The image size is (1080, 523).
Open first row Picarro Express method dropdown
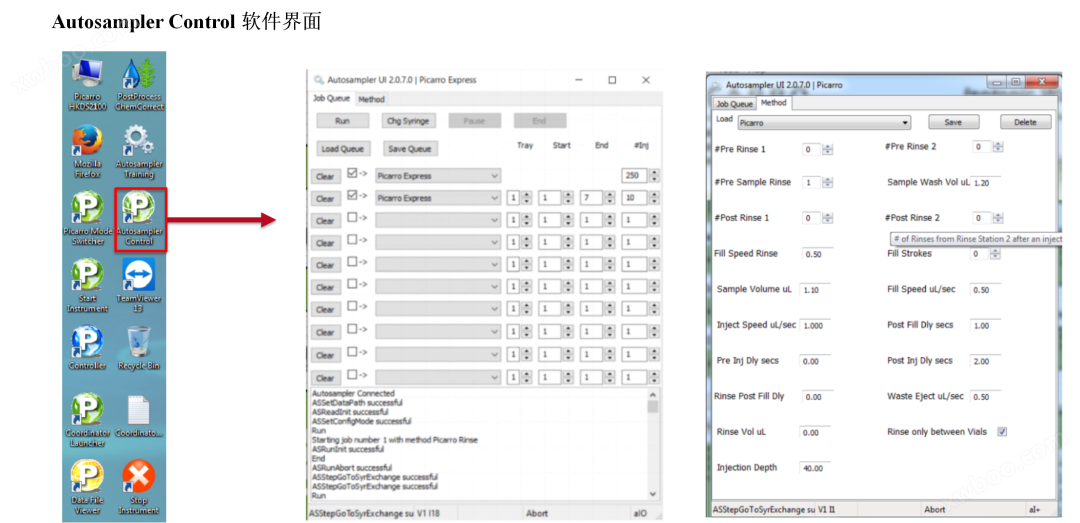coord(438,176)
